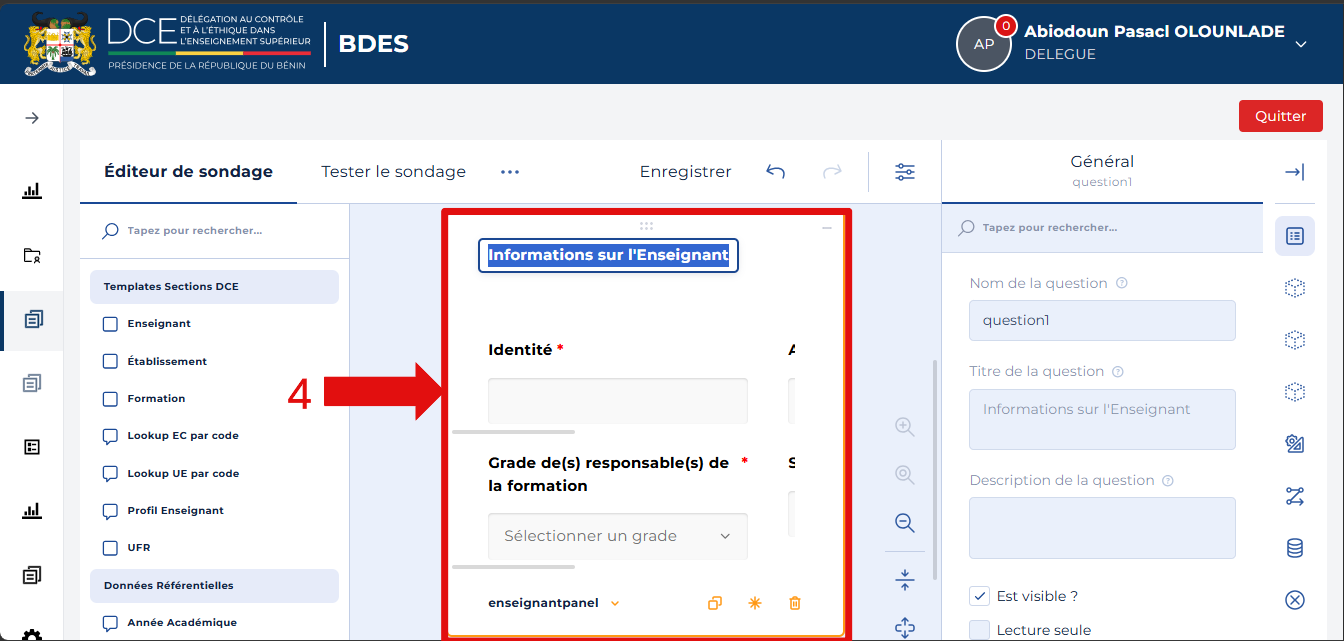Image resolution: width=1344 pixels, height=641 pixels.
Task: Click help icon beside Nom de la question
Action: click(1121, 283)
